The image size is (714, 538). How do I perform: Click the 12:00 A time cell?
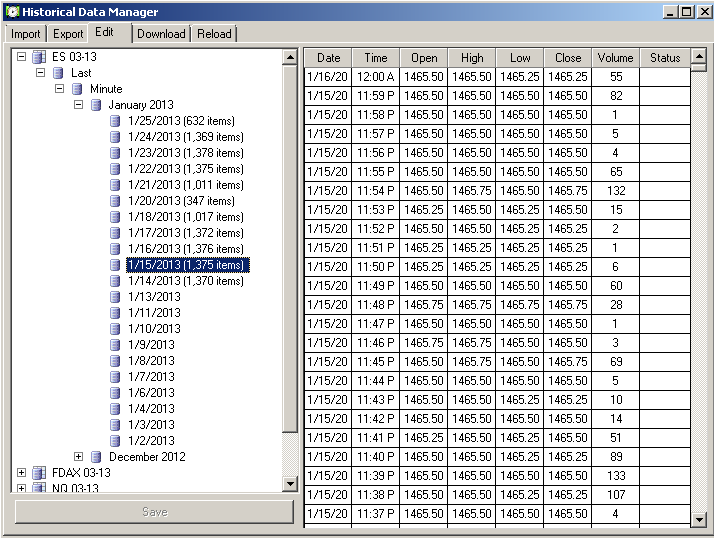point(376,77)
